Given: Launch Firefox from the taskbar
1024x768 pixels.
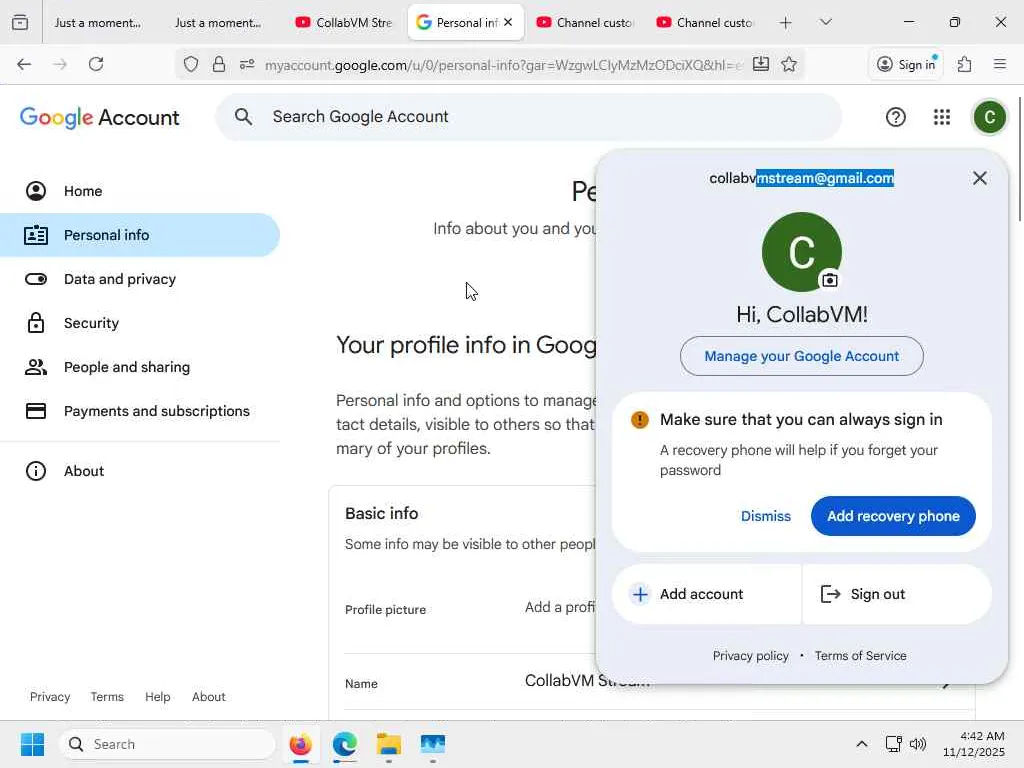Looking at the screenshot, I should 300,744.
